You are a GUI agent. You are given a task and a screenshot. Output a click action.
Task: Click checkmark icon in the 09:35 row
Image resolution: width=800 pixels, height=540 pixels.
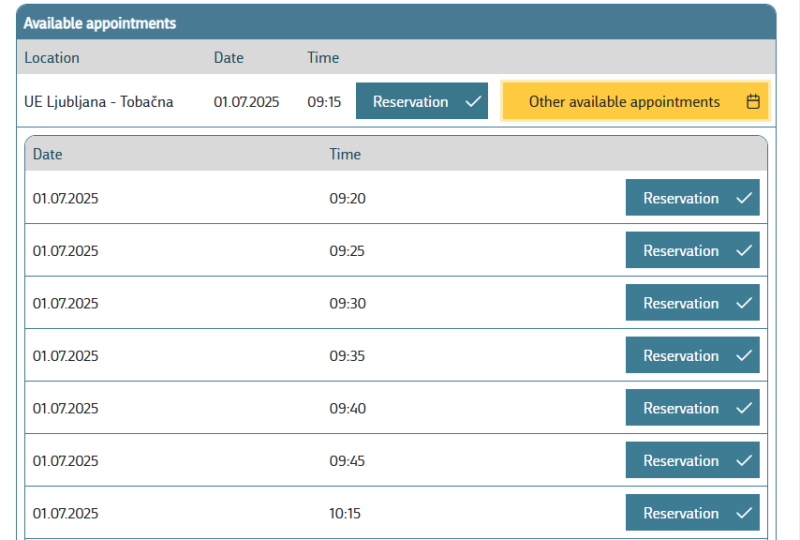(x=744, y=356)
